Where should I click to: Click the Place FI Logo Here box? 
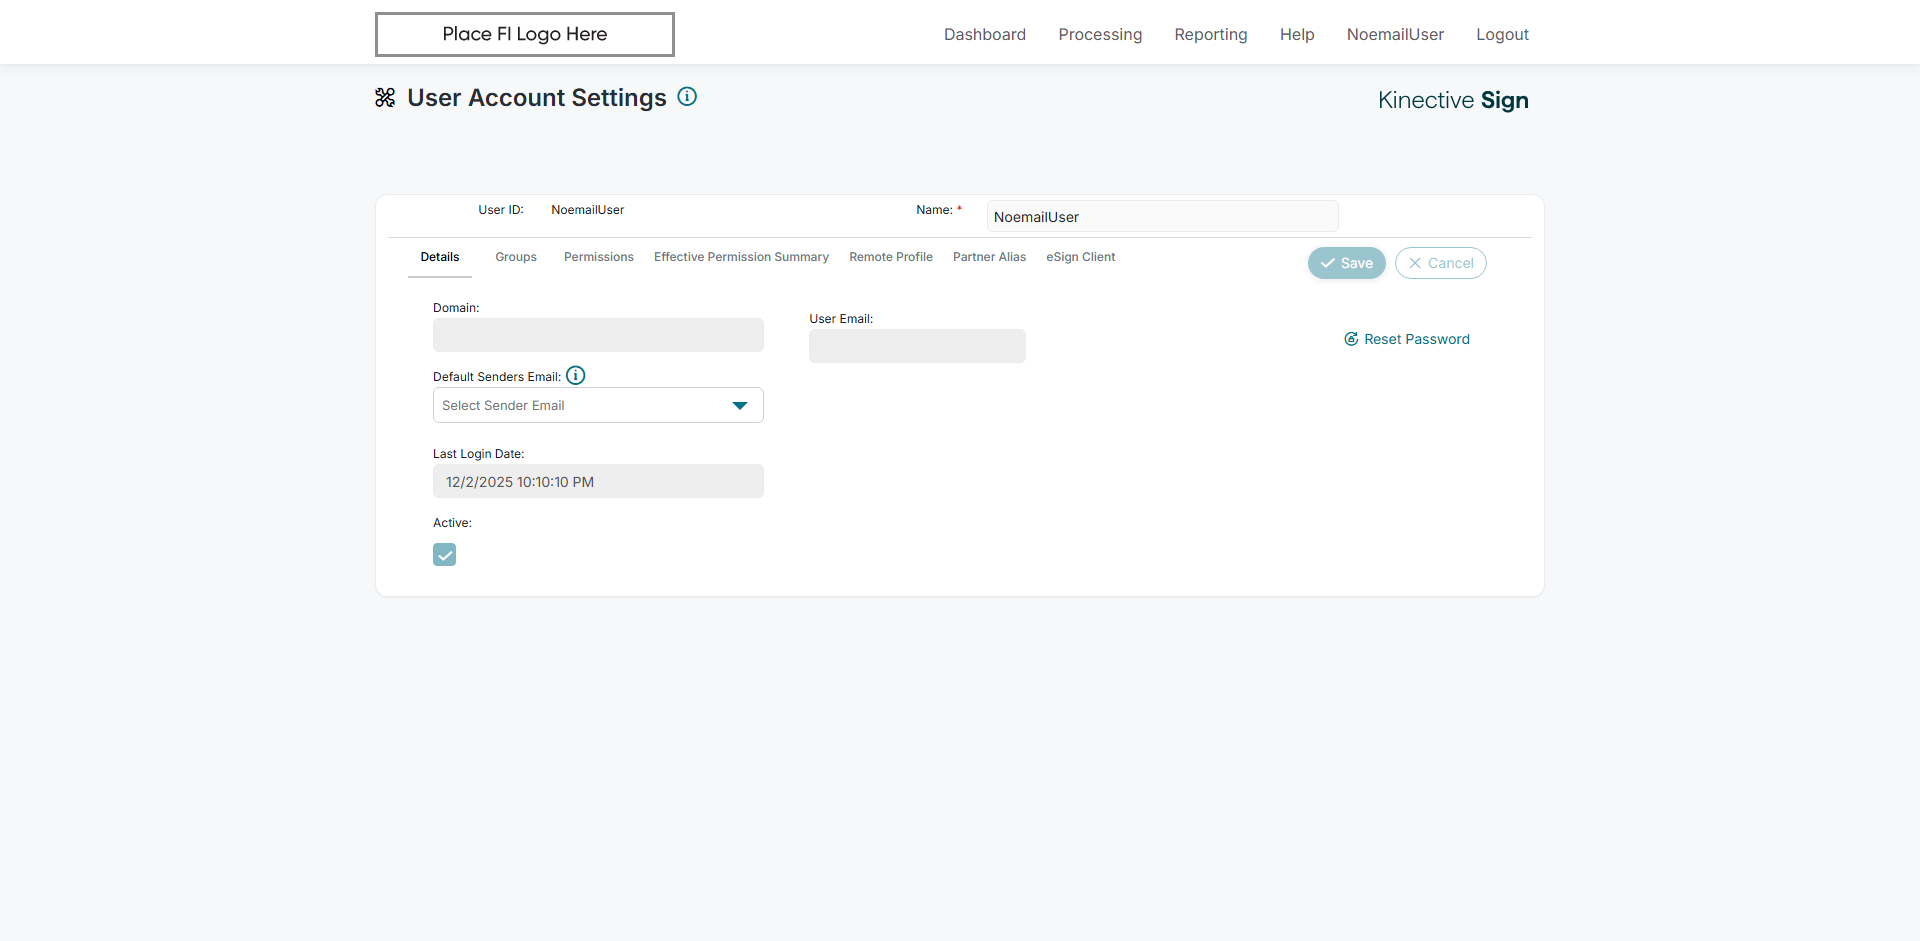[525, 34]
